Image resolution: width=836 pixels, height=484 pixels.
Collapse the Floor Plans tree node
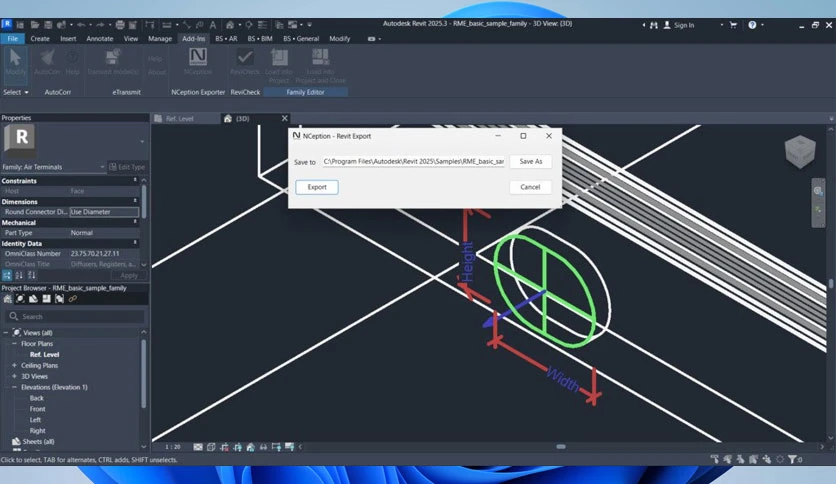click(x=14, y=344)
